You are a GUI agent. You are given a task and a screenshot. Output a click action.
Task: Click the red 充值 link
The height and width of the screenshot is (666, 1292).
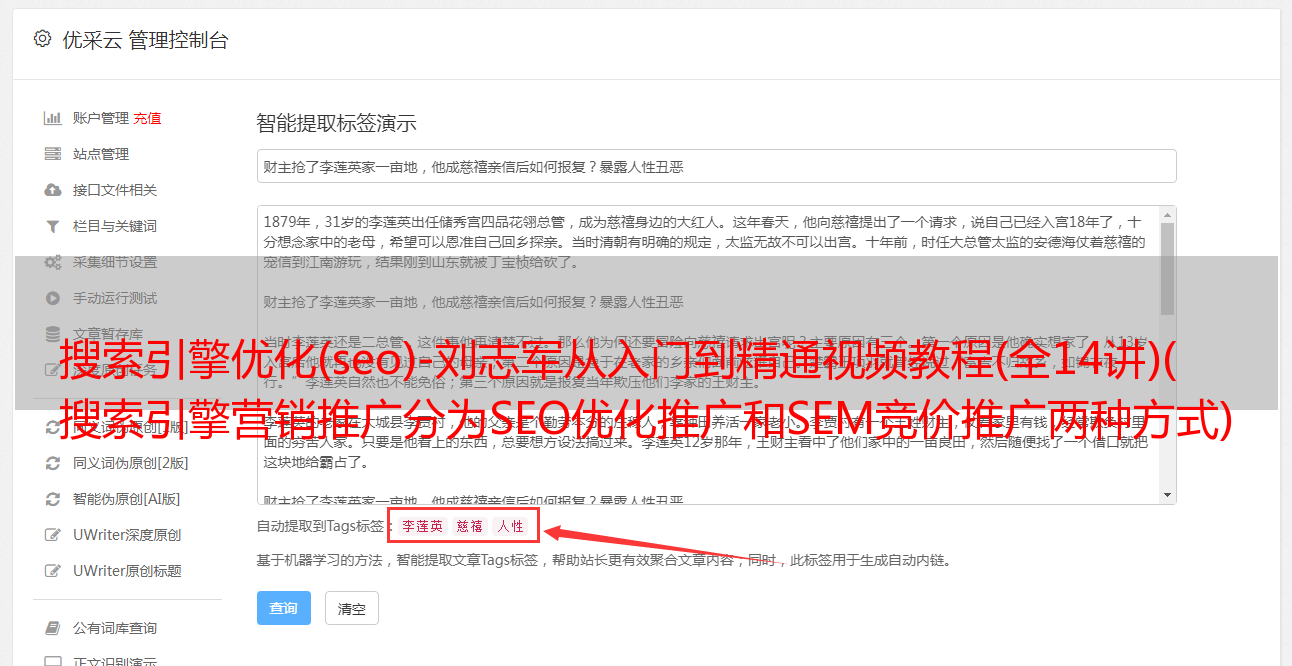[147, 118]
